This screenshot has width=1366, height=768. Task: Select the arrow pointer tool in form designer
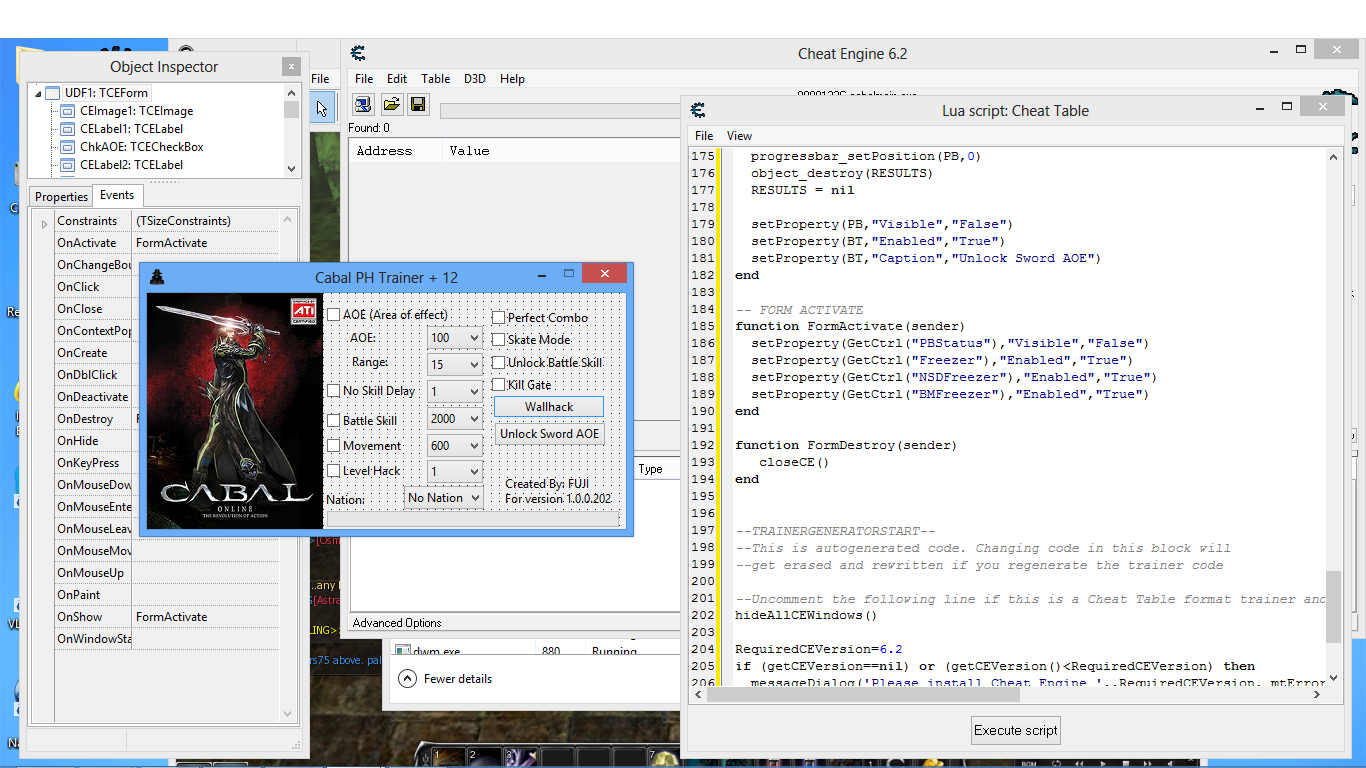coord(322,108)
